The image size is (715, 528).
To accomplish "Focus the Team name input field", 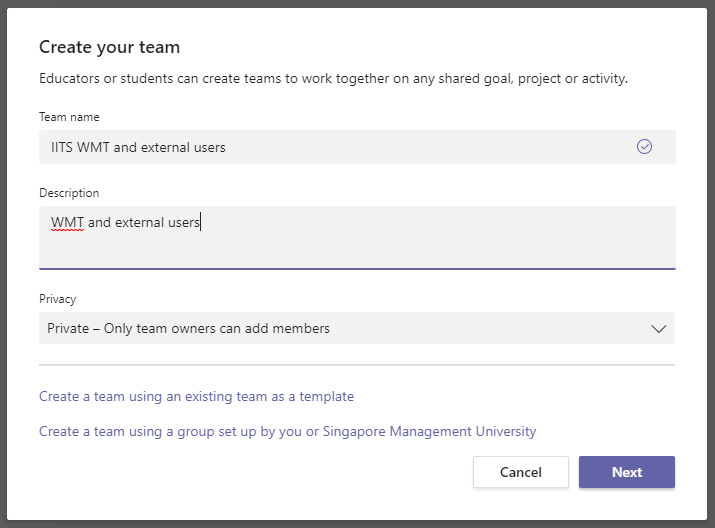I will pos(357,147).
